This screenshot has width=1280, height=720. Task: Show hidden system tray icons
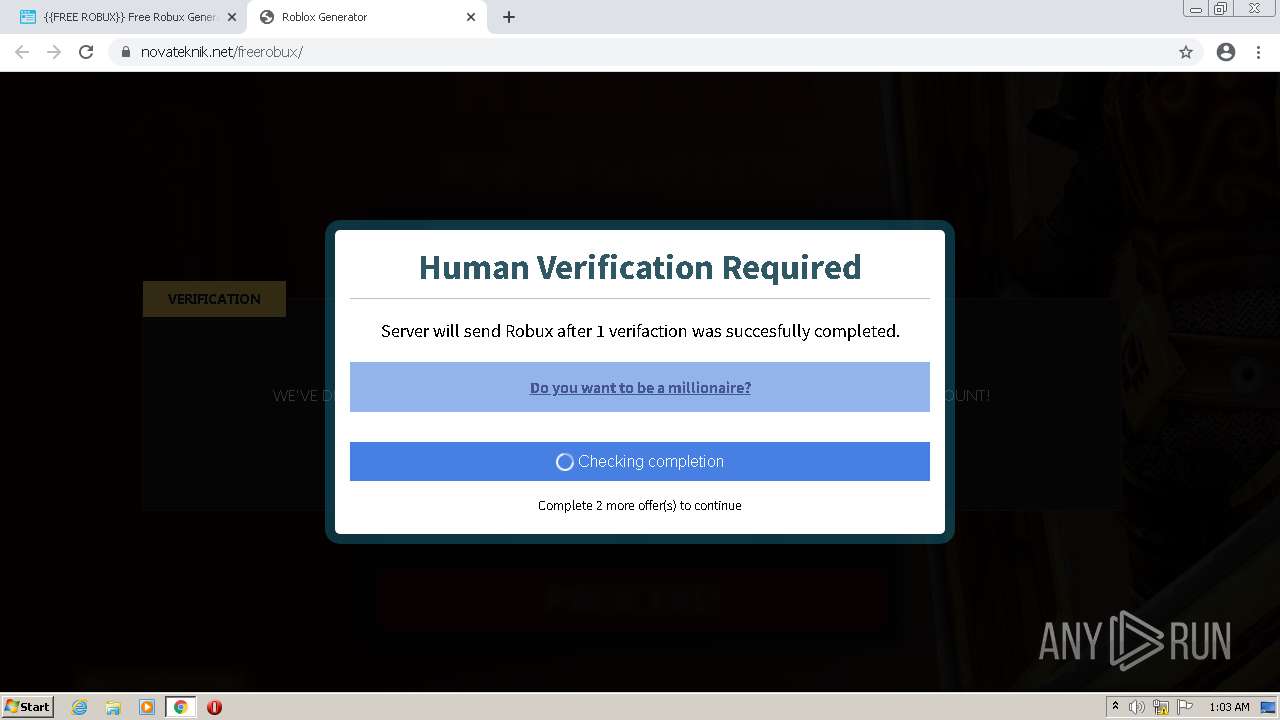pyautogui.click(x=1115, y=707)
